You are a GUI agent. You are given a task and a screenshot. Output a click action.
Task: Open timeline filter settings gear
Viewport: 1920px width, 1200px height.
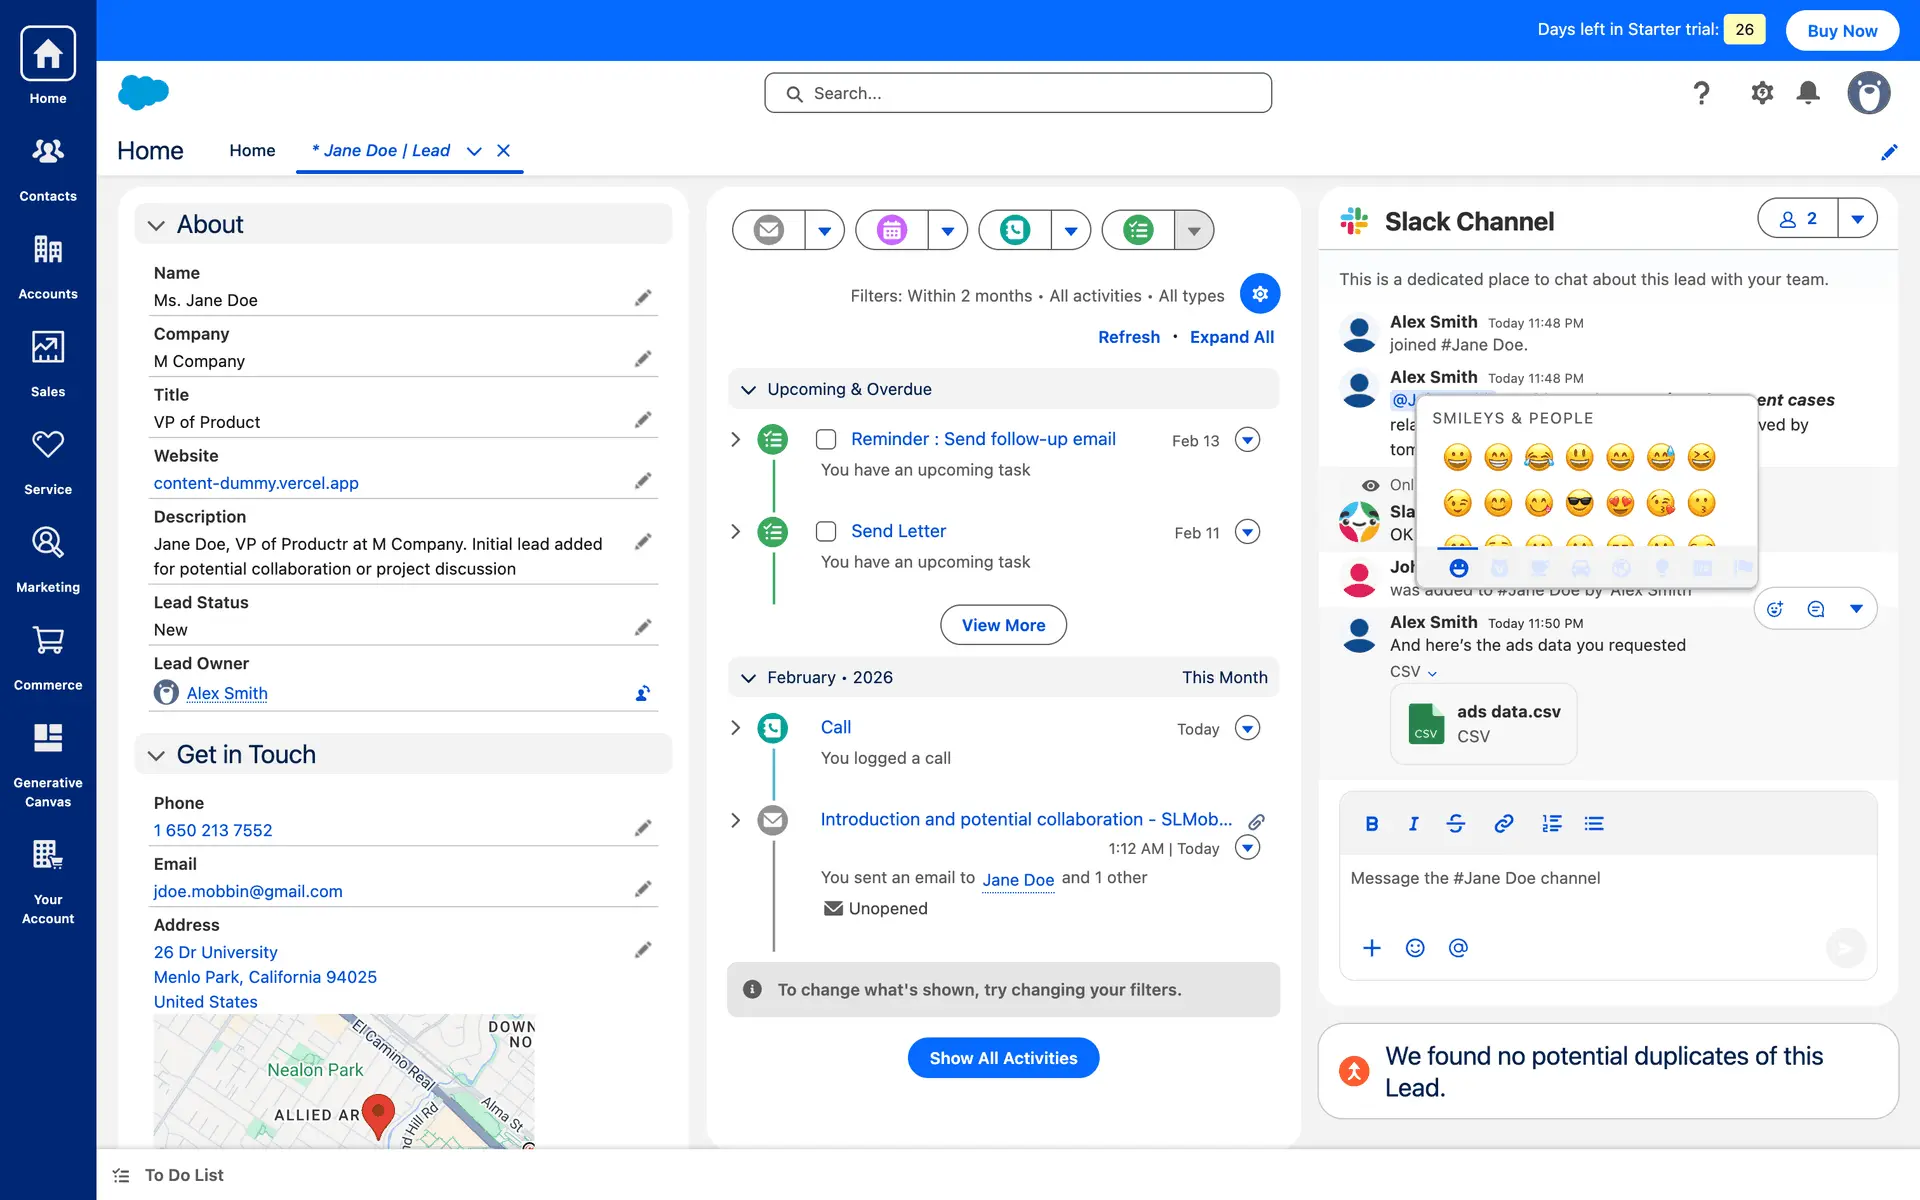[1259, 294]
